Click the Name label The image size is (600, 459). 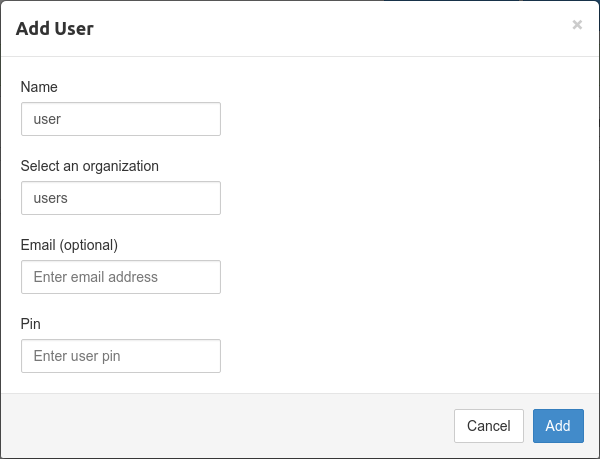coord(39,87)
